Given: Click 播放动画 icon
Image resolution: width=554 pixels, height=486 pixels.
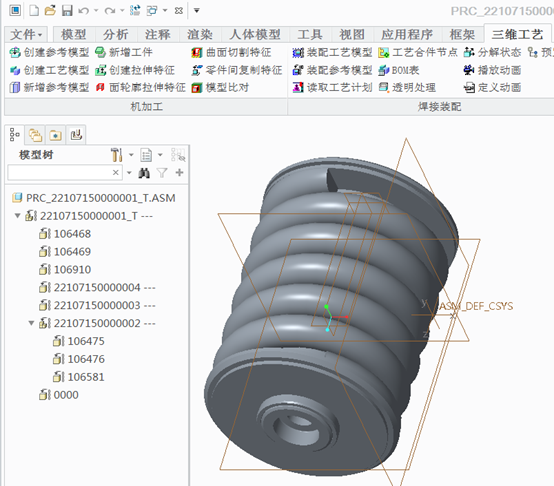Looking at the screenshot, I should (469, 70).
